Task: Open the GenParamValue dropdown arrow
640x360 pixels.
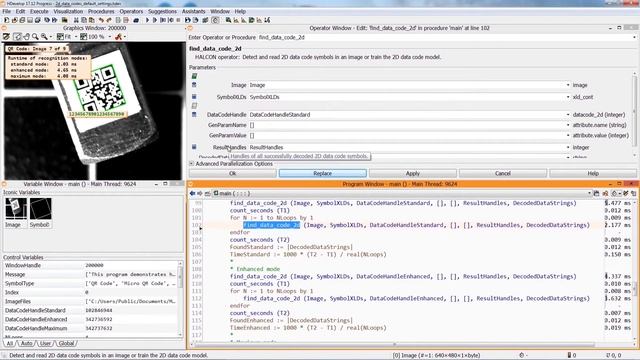Action: click(x=567, y=135)
